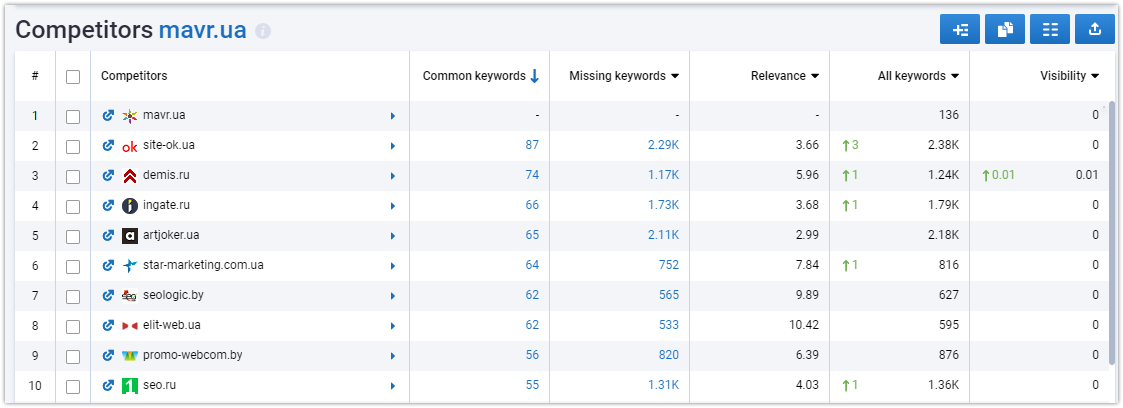Open external link icon for demis.ru
Image resolution: width=1123 pixels, height=408 pixels.
[x=108, y=175]
